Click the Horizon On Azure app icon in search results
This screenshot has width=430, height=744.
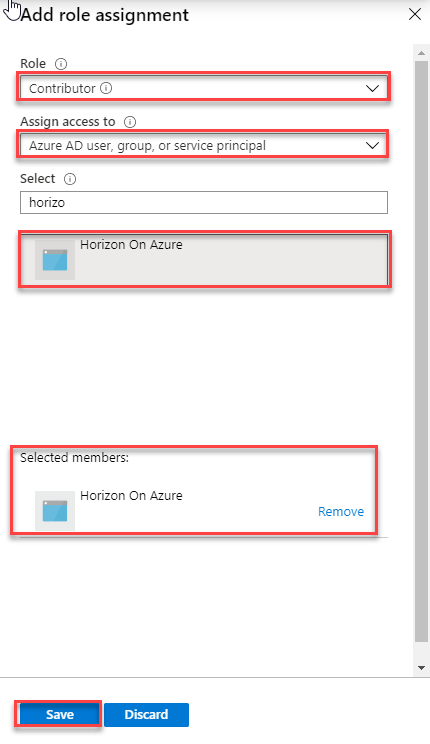coord(55,260)
